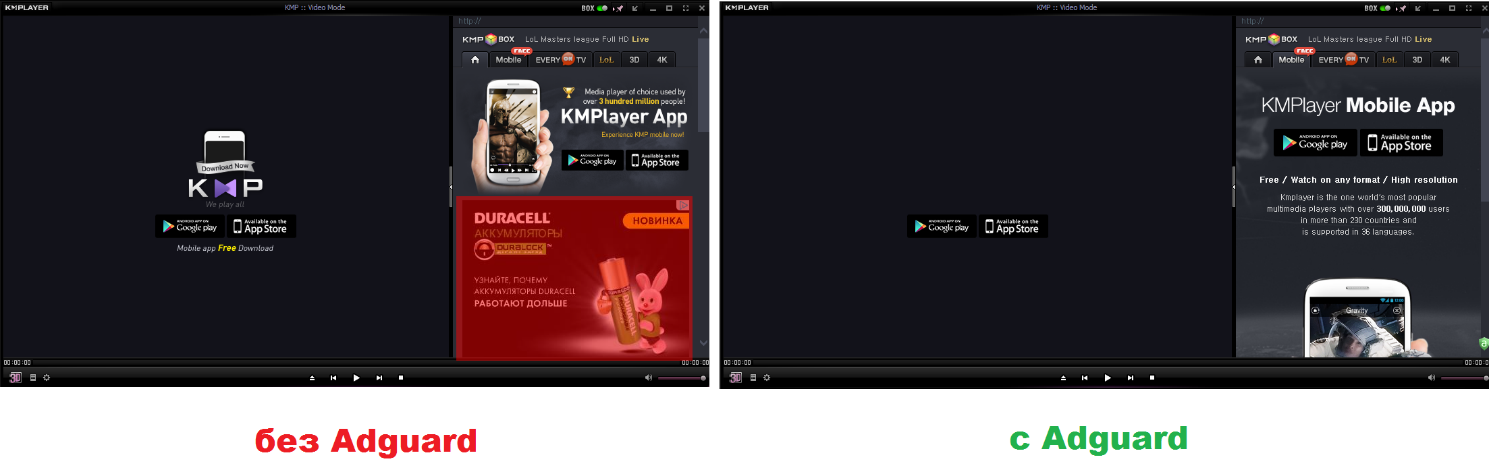Stop playback in right с Adguard player
This screenshot has height=476, width=1489.
pos(1152,378)
